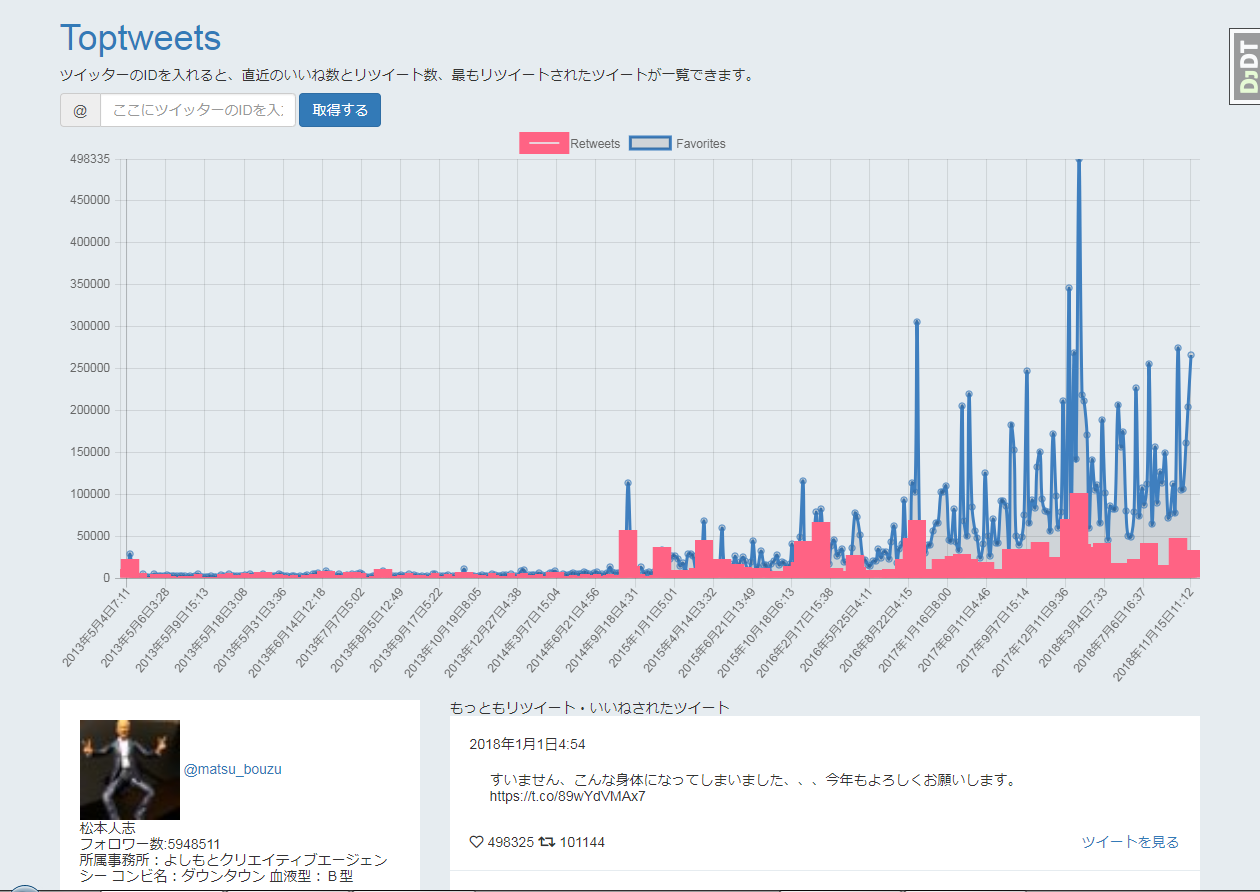Toggle the Favorites series via its legend entry
The image size is (1260, 892).
(700, 143)
